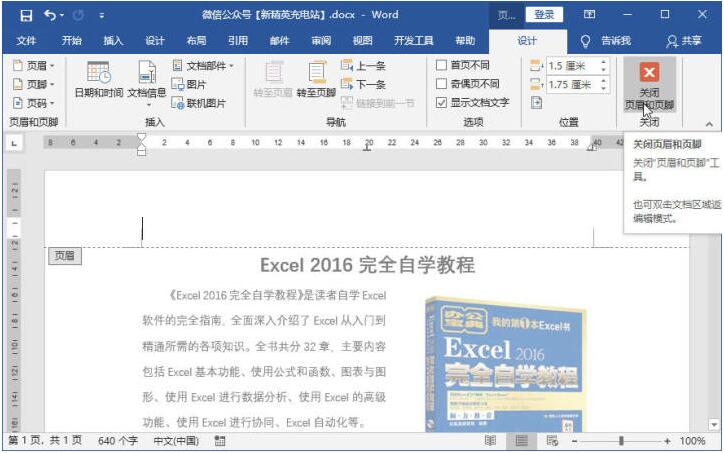The image size is (724, 453).
Task: Click page count 第1页,共1页 in status bar
Action: coord(45,441)
